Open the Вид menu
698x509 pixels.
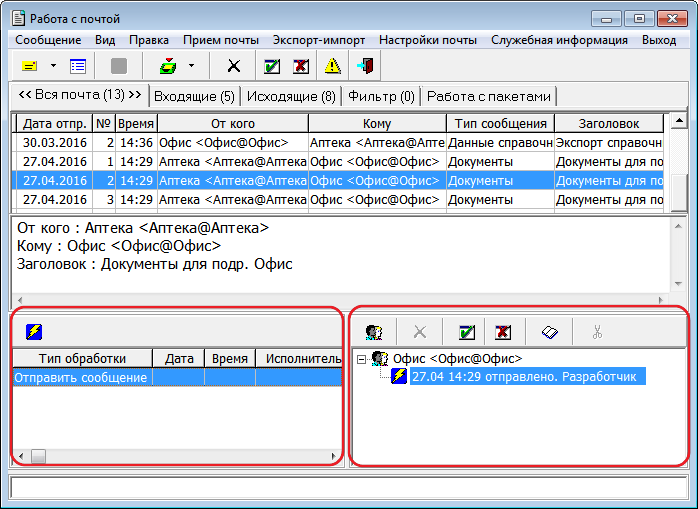pyautogui.click(x=105, y=40)
